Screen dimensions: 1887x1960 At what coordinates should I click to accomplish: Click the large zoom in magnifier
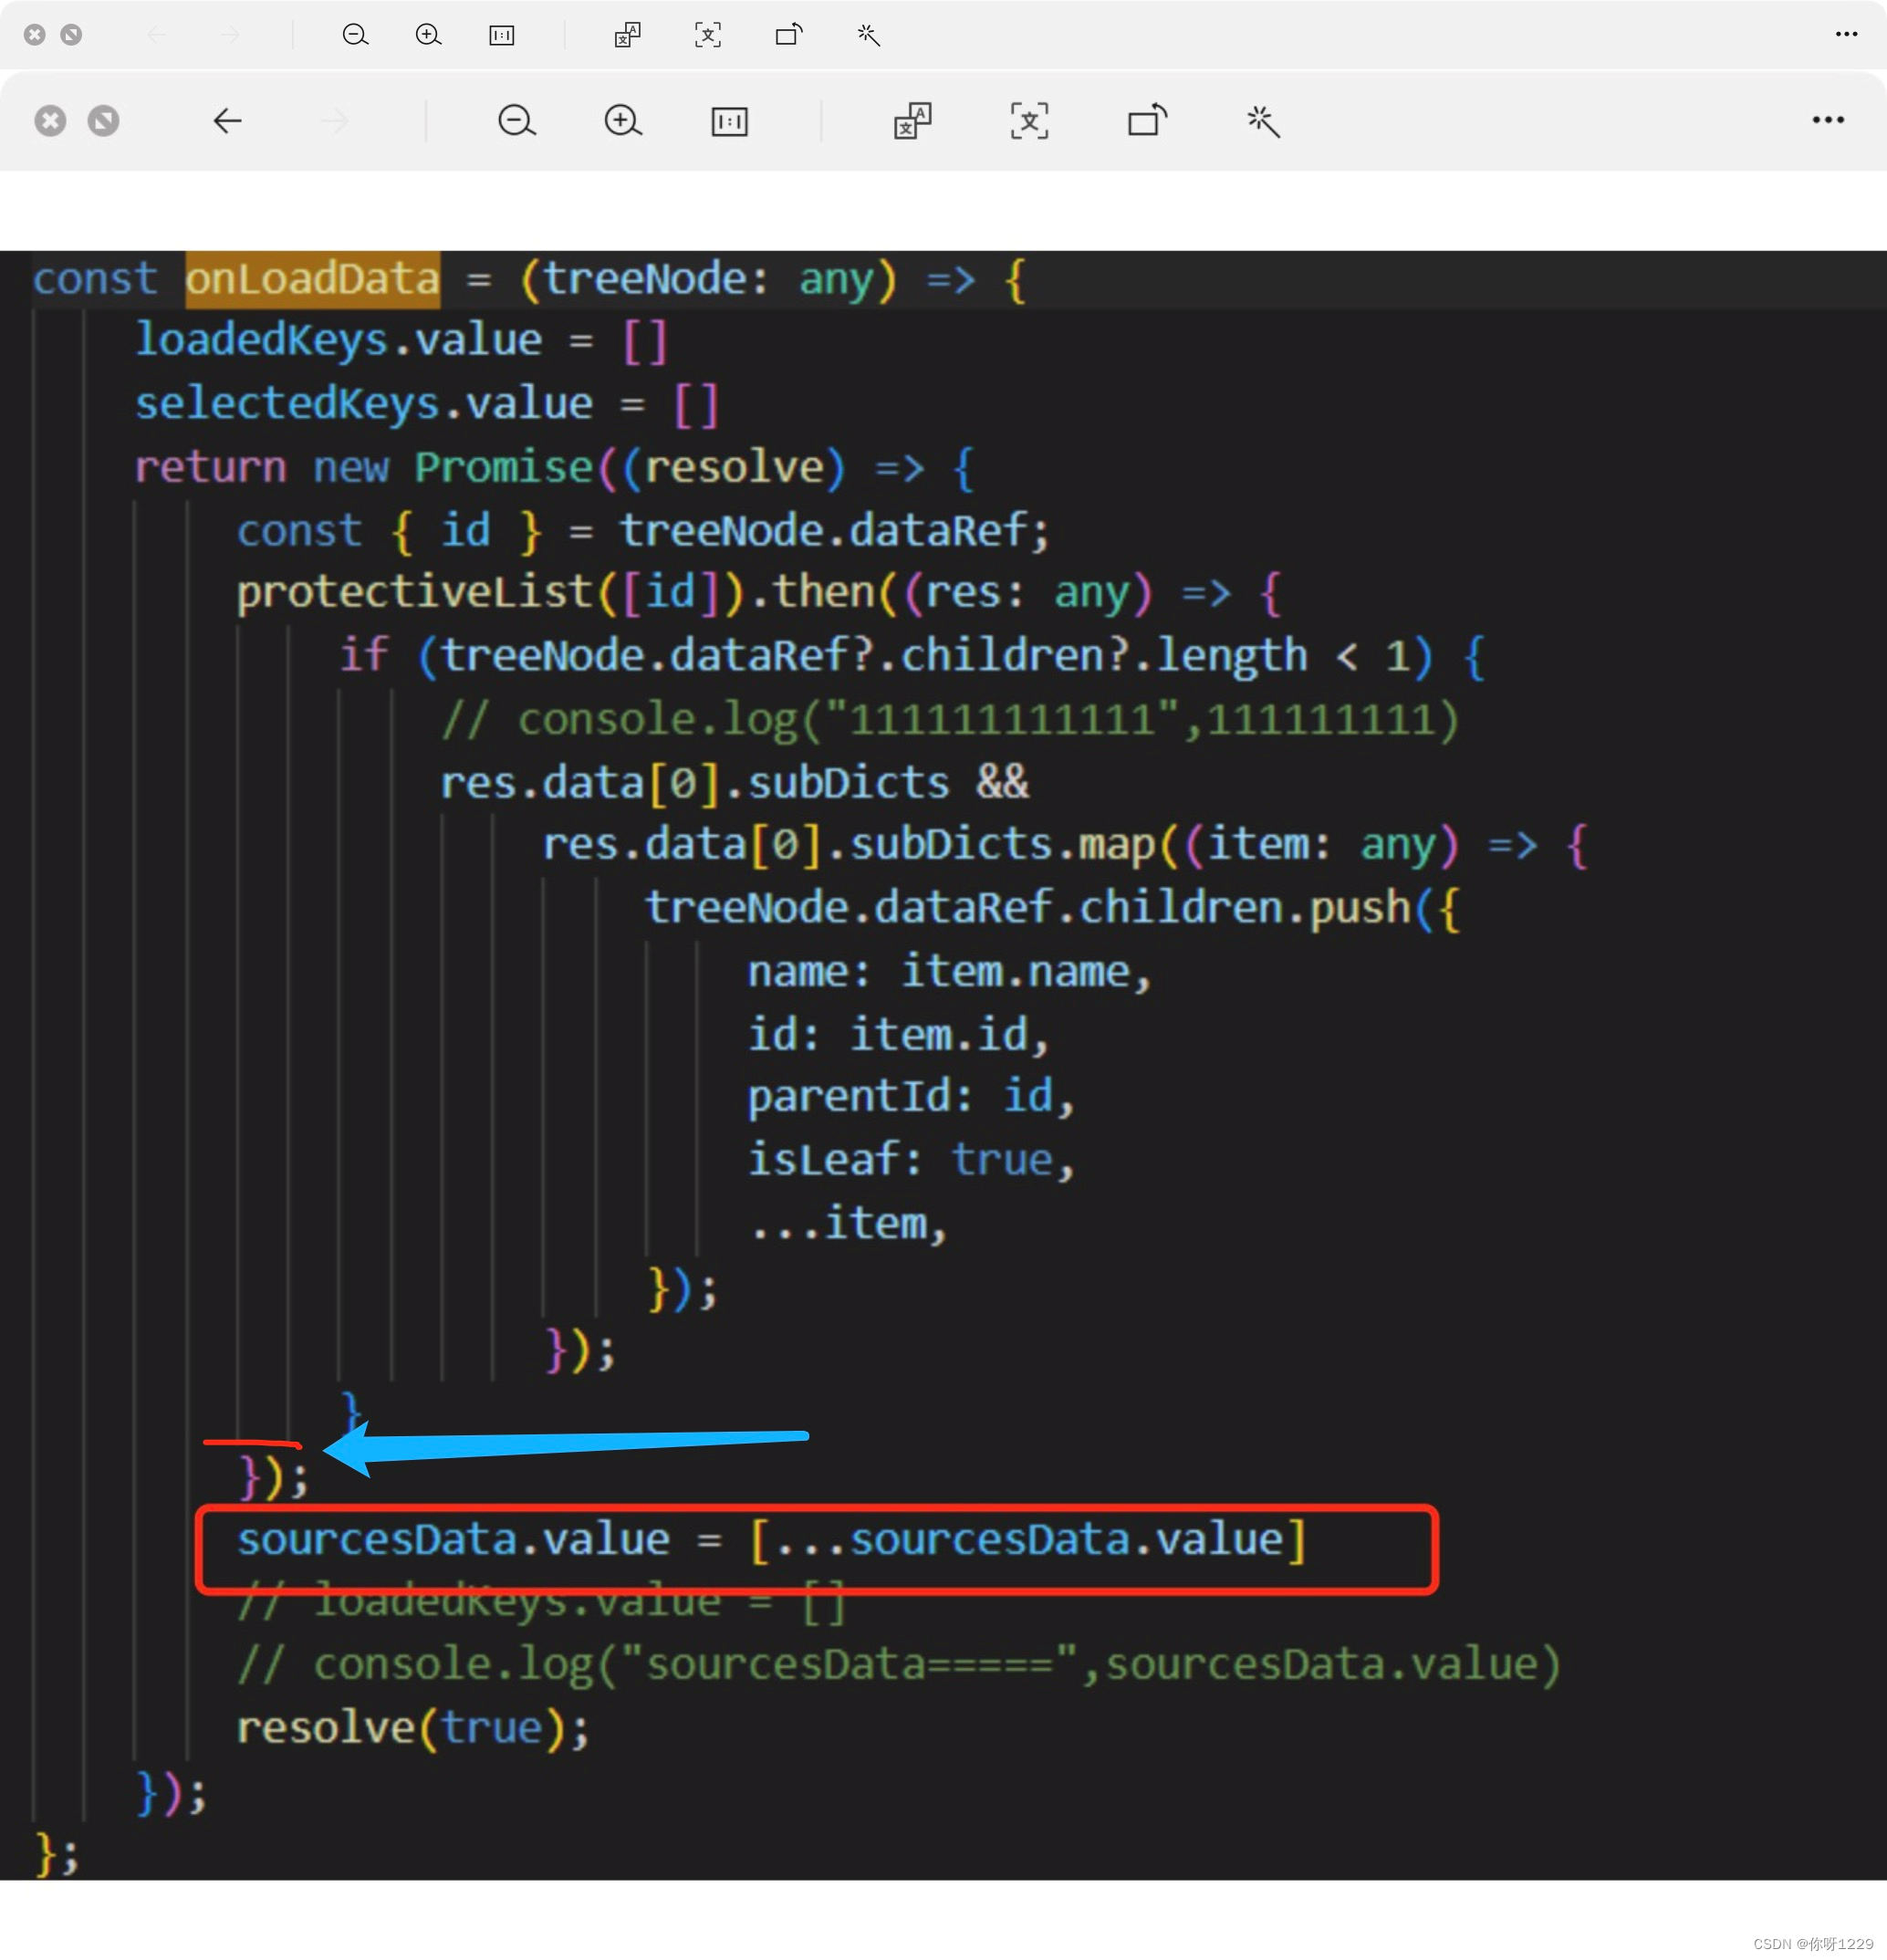[x=623, y=121]
